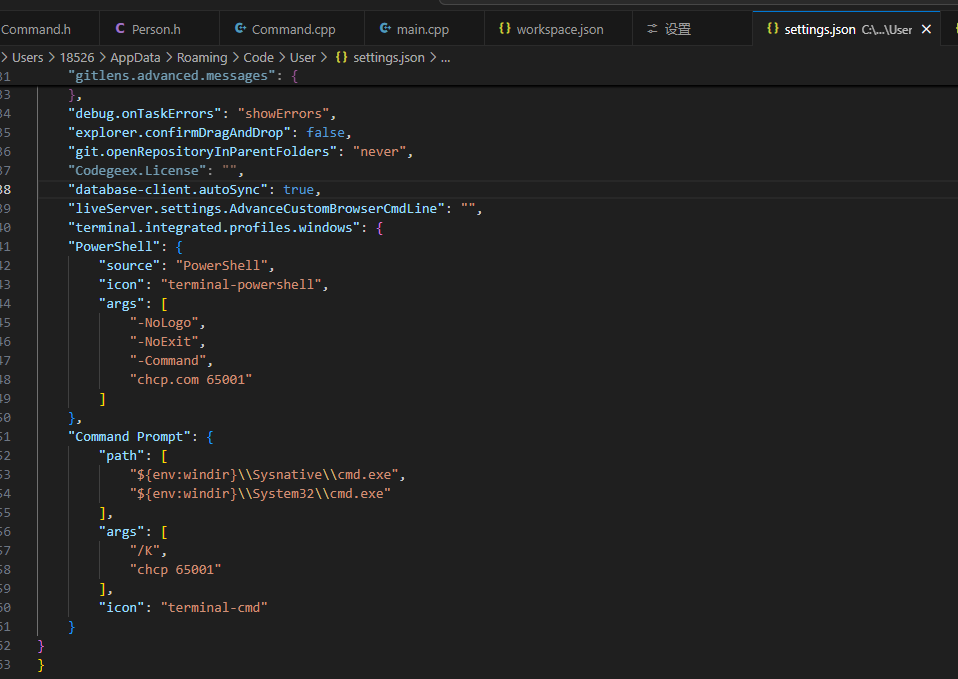Open the 18526 breadcrumb folder
Viewport: 958px width, 679px height.
[x=79, y=57]
